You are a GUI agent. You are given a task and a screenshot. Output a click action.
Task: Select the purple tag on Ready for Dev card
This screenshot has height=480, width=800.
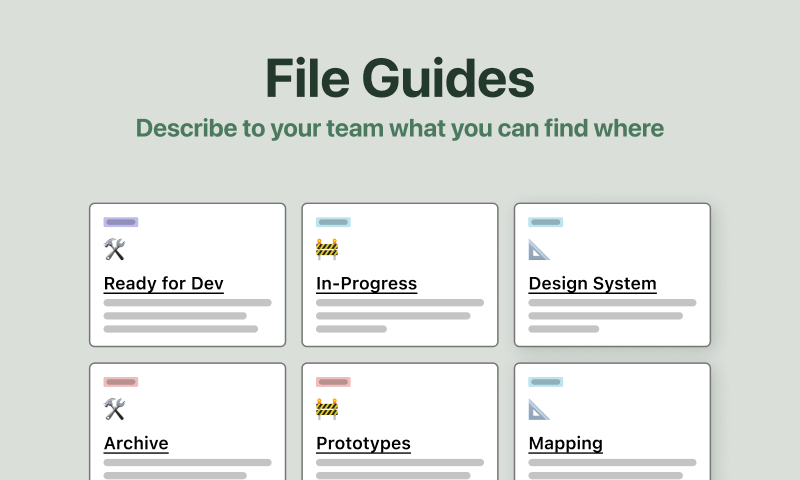pyautogui.click(x=121, y=222)
